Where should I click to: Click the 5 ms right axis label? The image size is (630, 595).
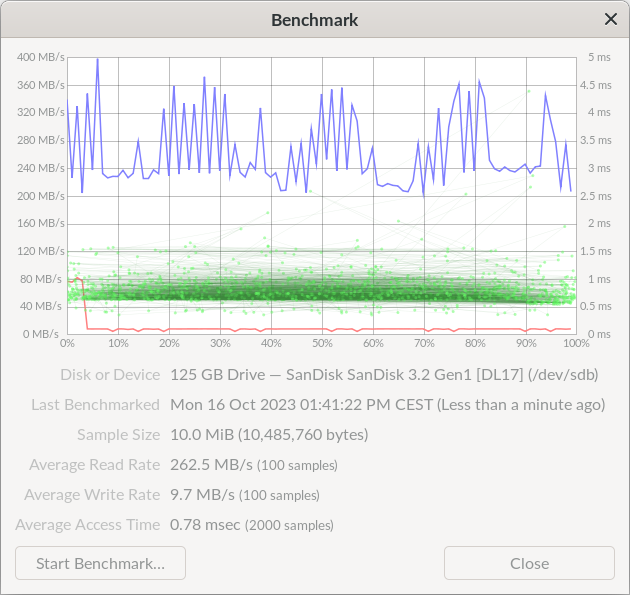pyautogui.click(x=598, y=57)
